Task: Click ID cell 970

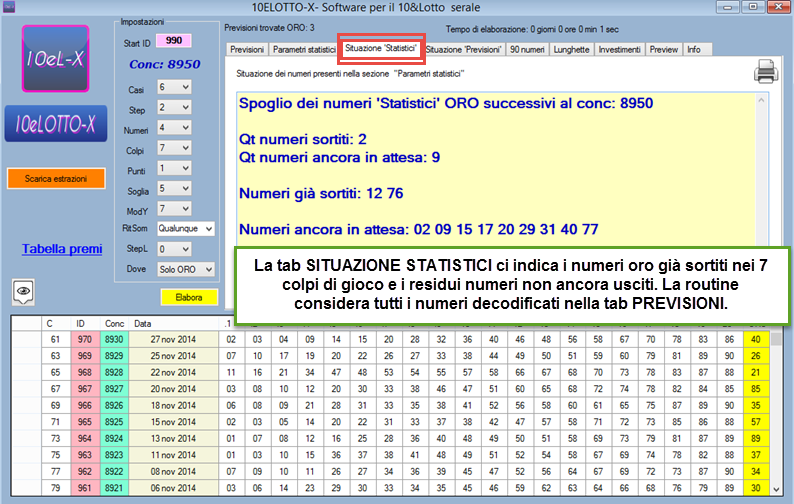Action: (x=86, y=339)
